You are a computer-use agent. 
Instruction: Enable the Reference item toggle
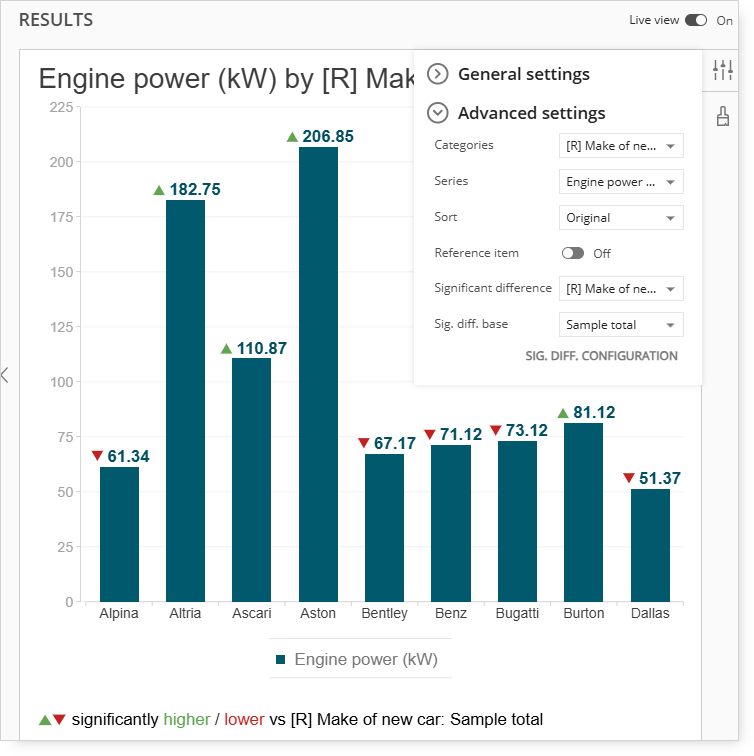pyautogui.click(x=573, y=253)
